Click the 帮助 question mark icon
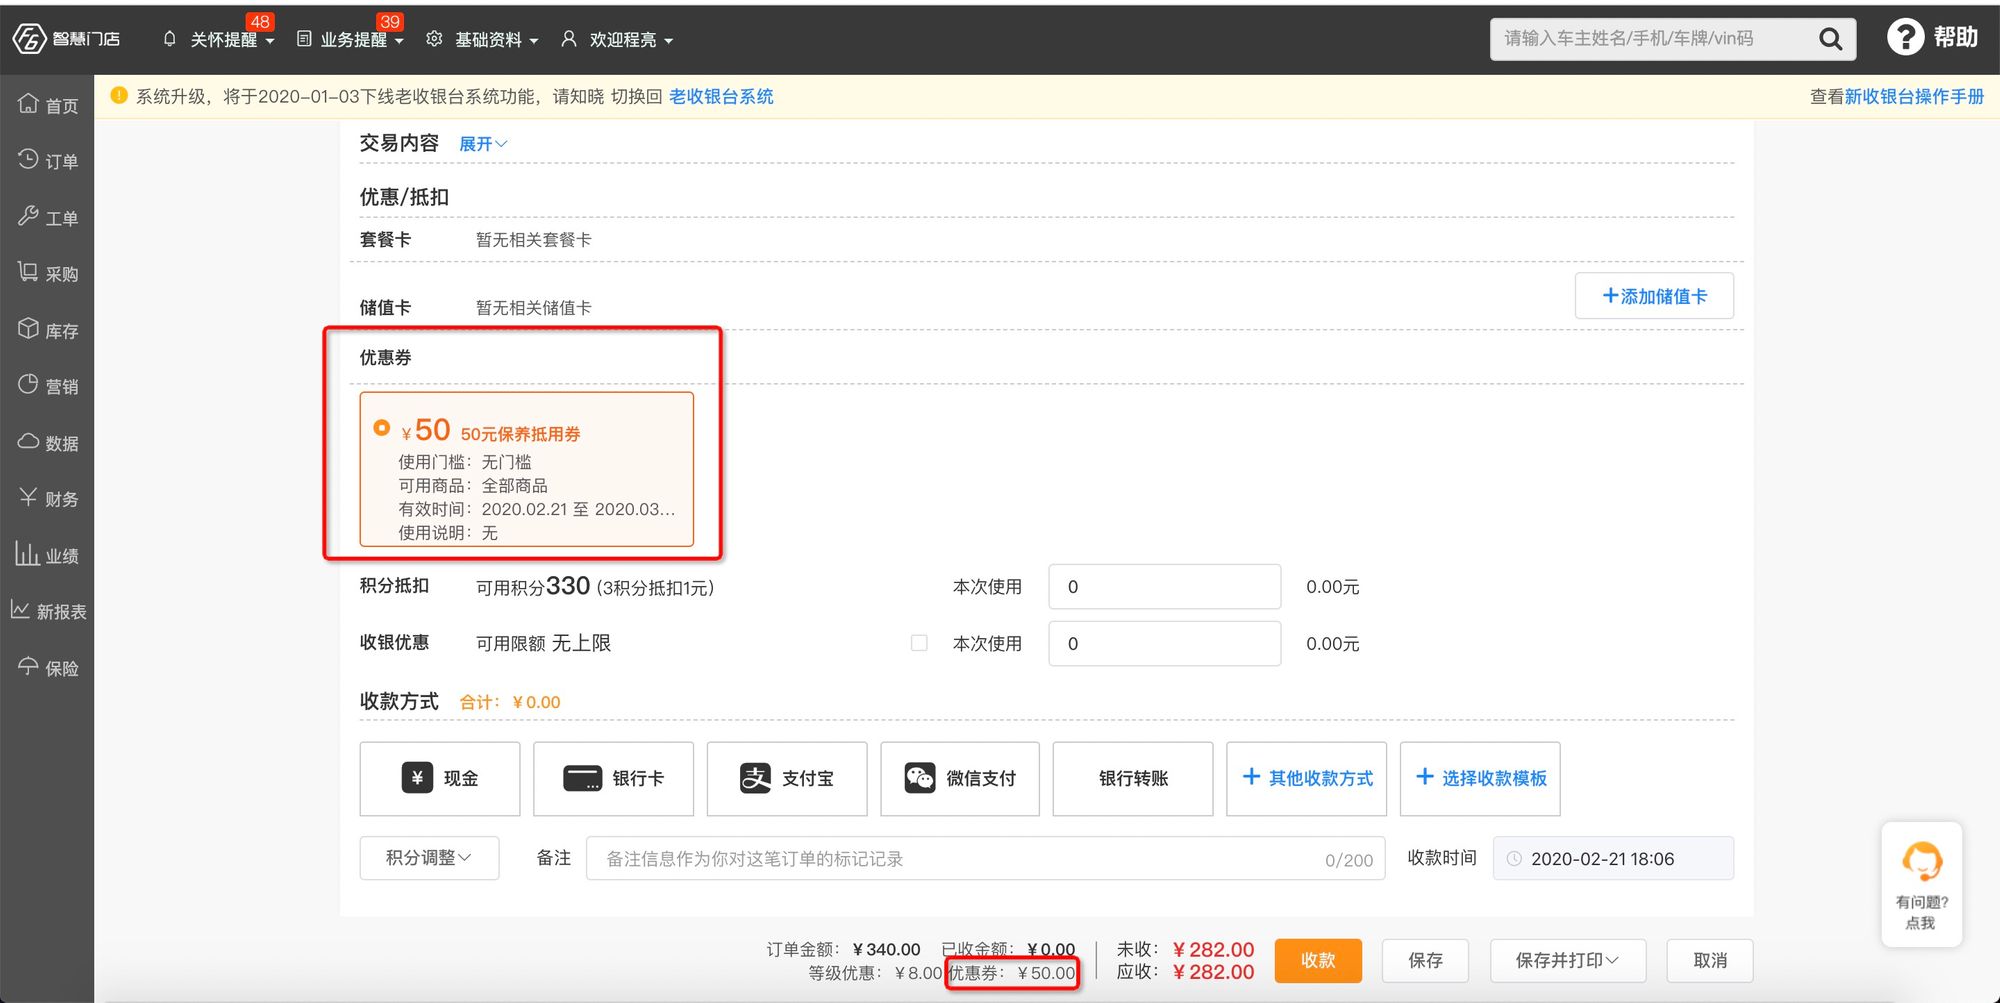 click(x=1905, y=38)
